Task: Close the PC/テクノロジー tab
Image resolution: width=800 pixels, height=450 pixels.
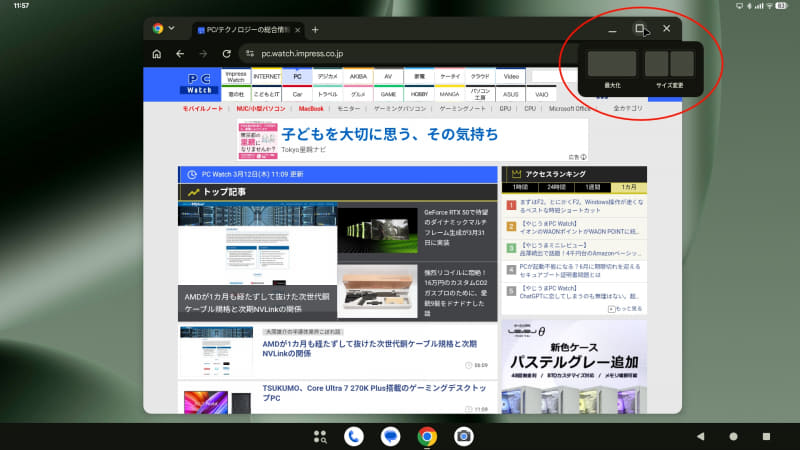Action: [x=297, y=30]
